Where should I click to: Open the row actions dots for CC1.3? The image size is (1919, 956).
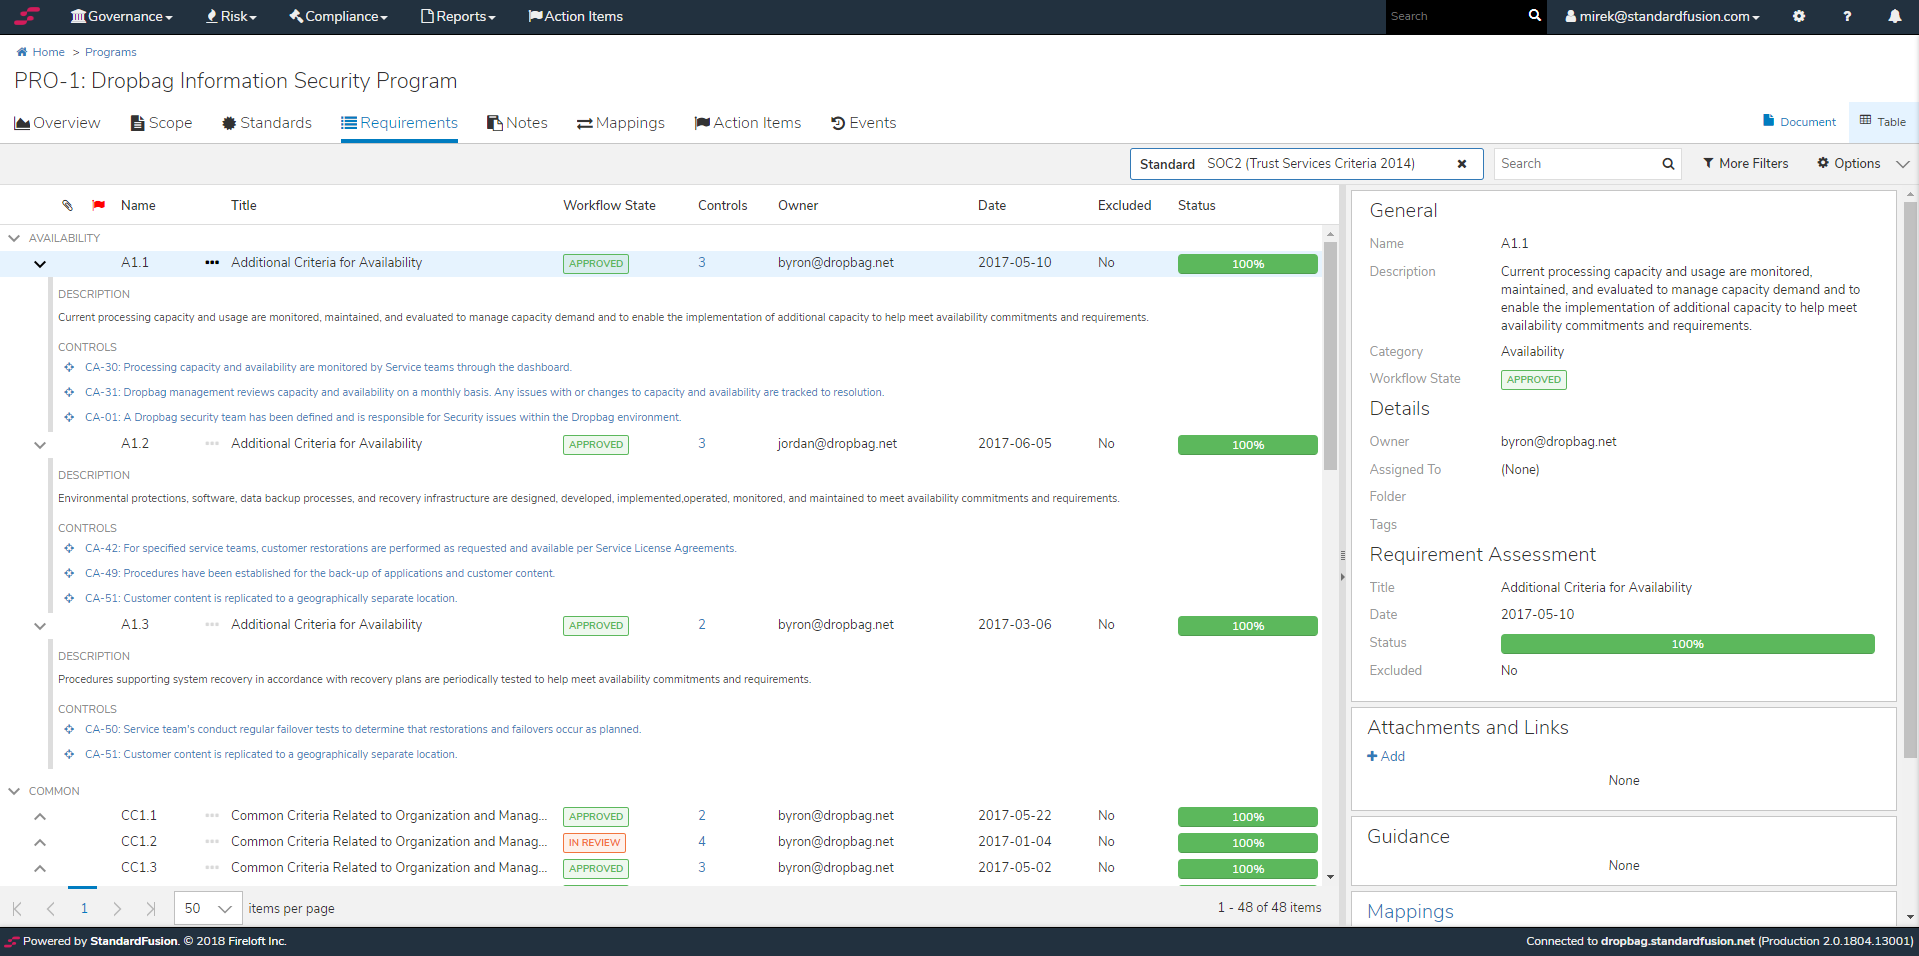coord(212,868)
